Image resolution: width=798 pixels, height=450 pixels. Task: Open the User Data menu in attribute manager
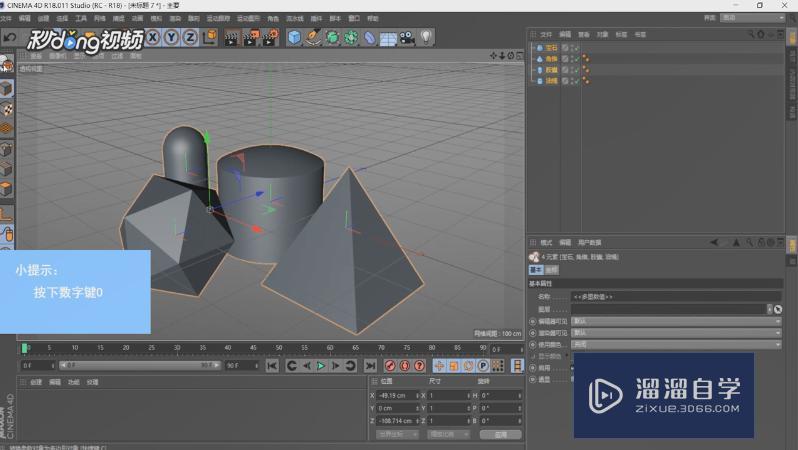click(x=589, y=243)
